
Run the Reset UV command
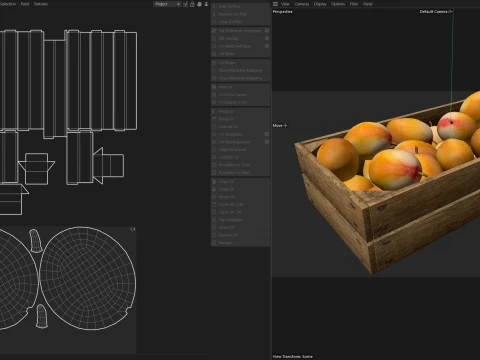pyautogui.click(x=240, y=197)
